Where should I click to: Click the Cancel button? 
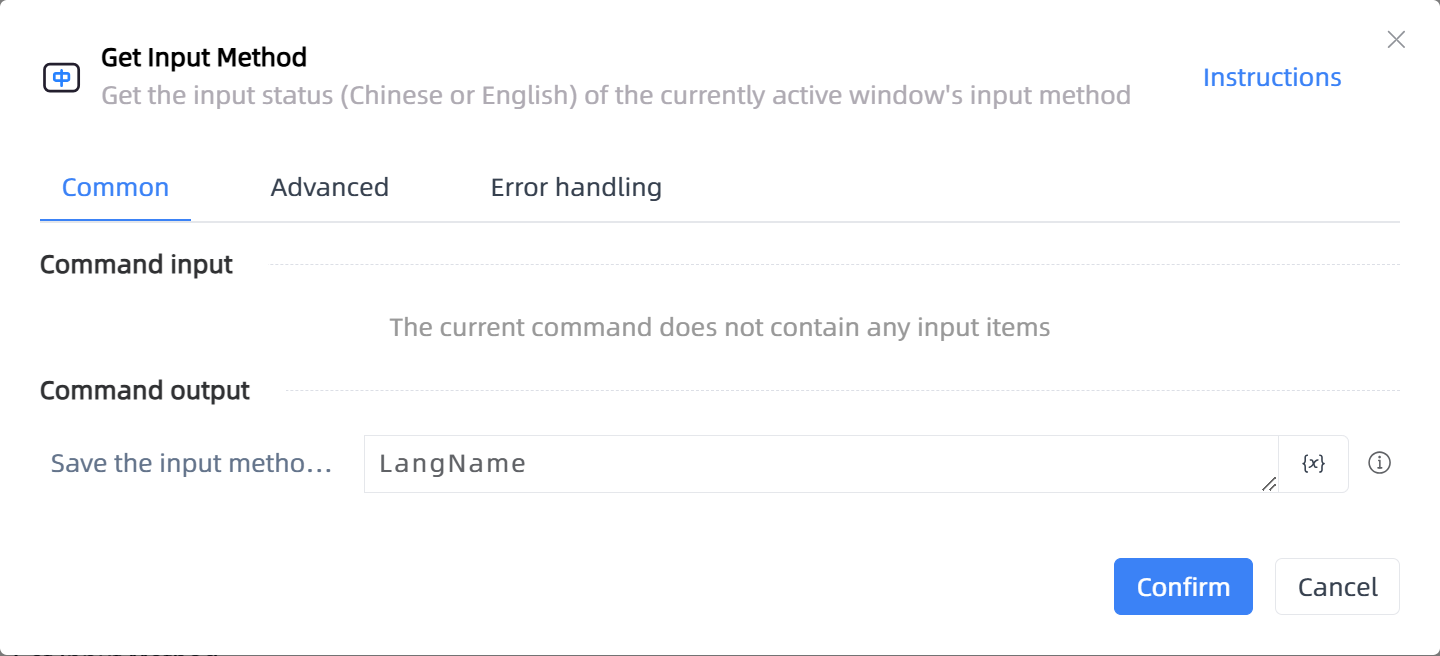pyautogui.click(x=1337, y=586)
